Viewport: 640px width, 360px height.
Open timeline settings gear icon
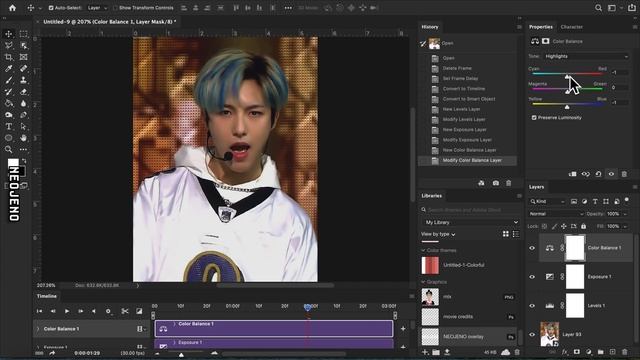click(108, 311)
